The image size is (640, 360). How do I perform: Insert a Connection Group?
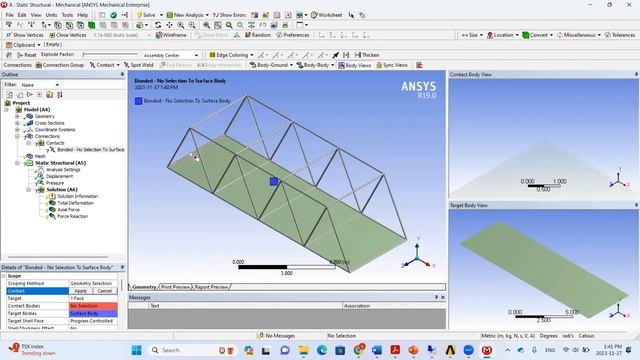click(60, 65)
